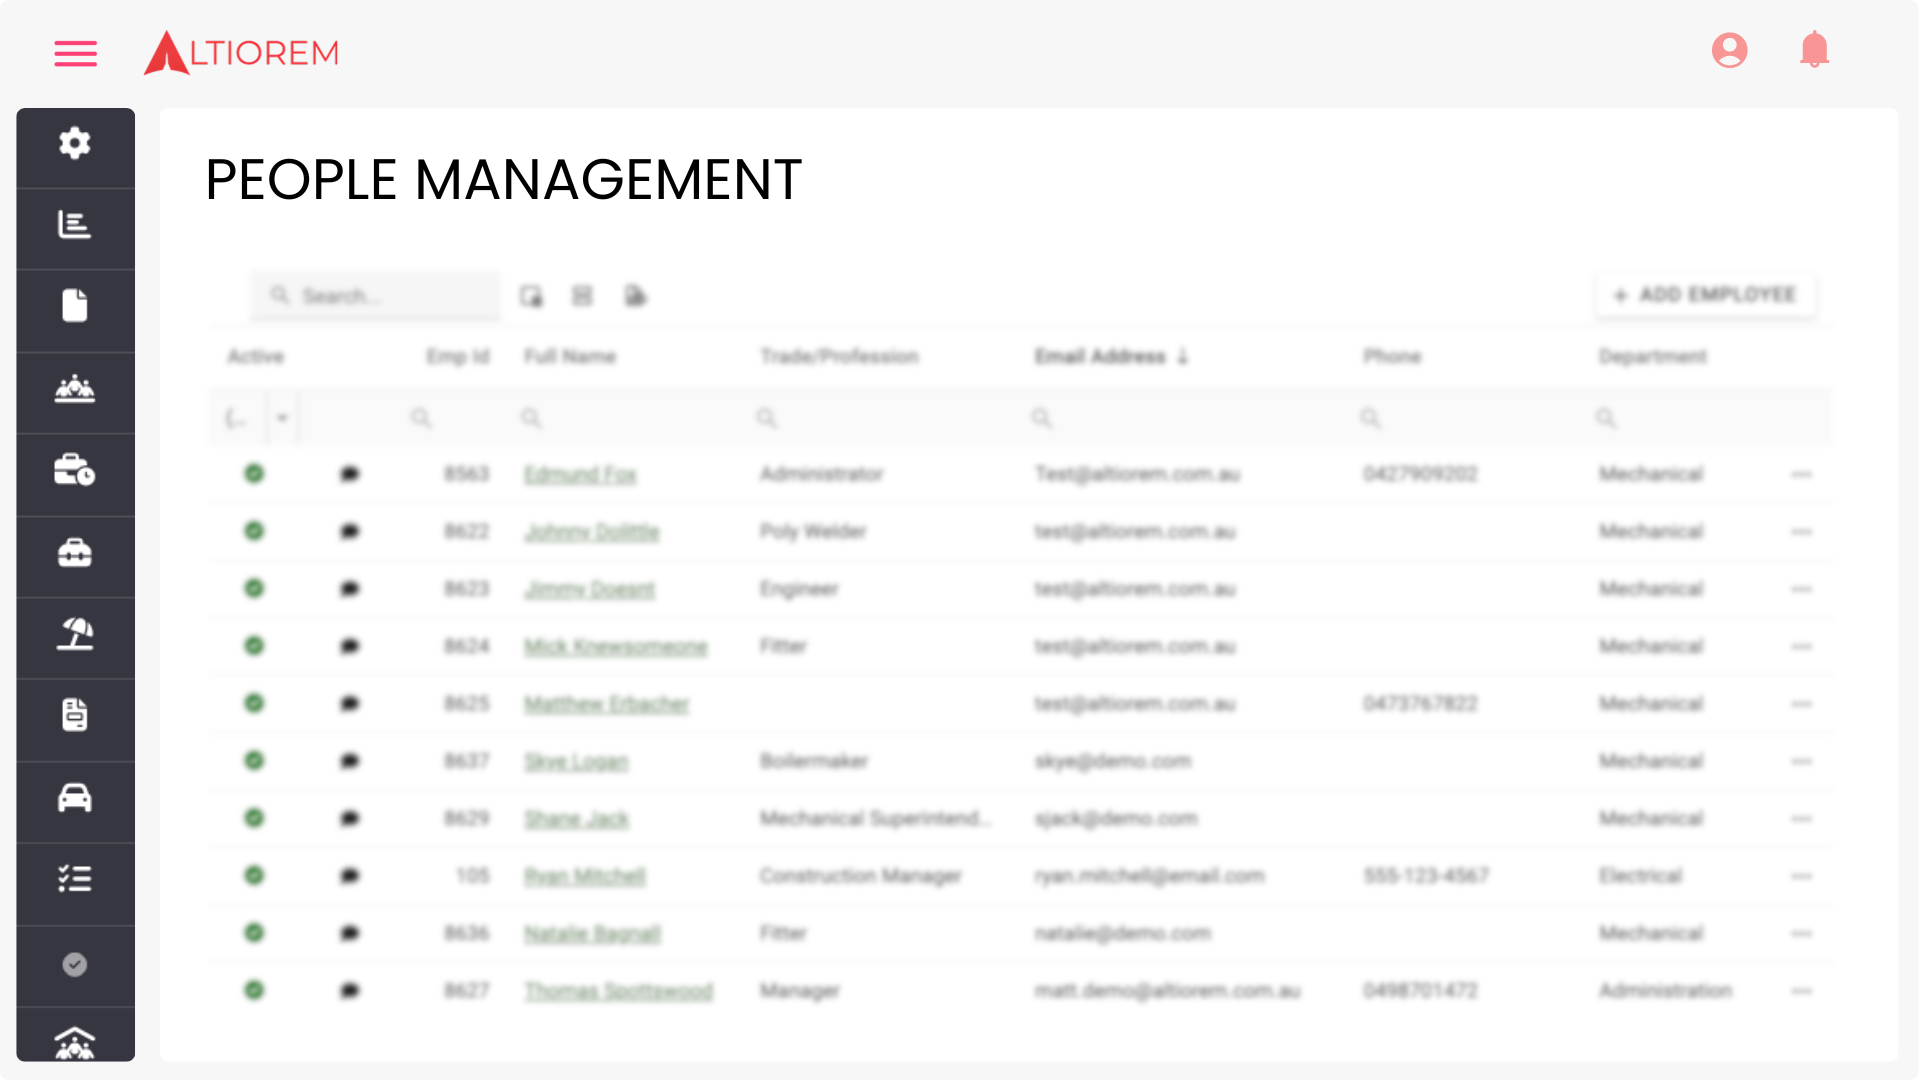Click the notifications bell icon
This screenshot has height=1080, width=1920.
(1814, 50)
